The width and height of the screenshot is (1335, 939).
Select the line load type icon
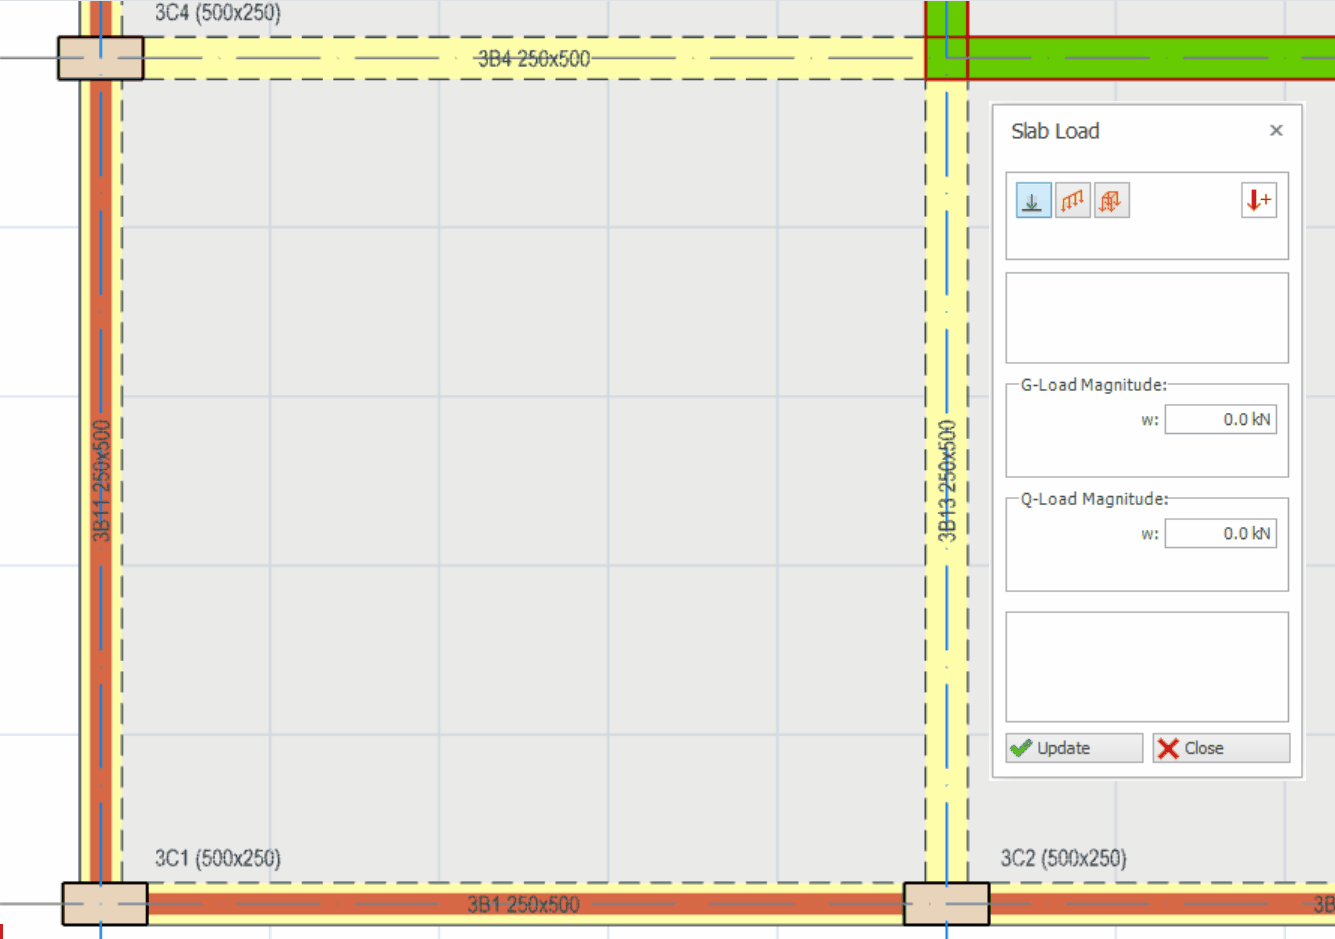1072,201
